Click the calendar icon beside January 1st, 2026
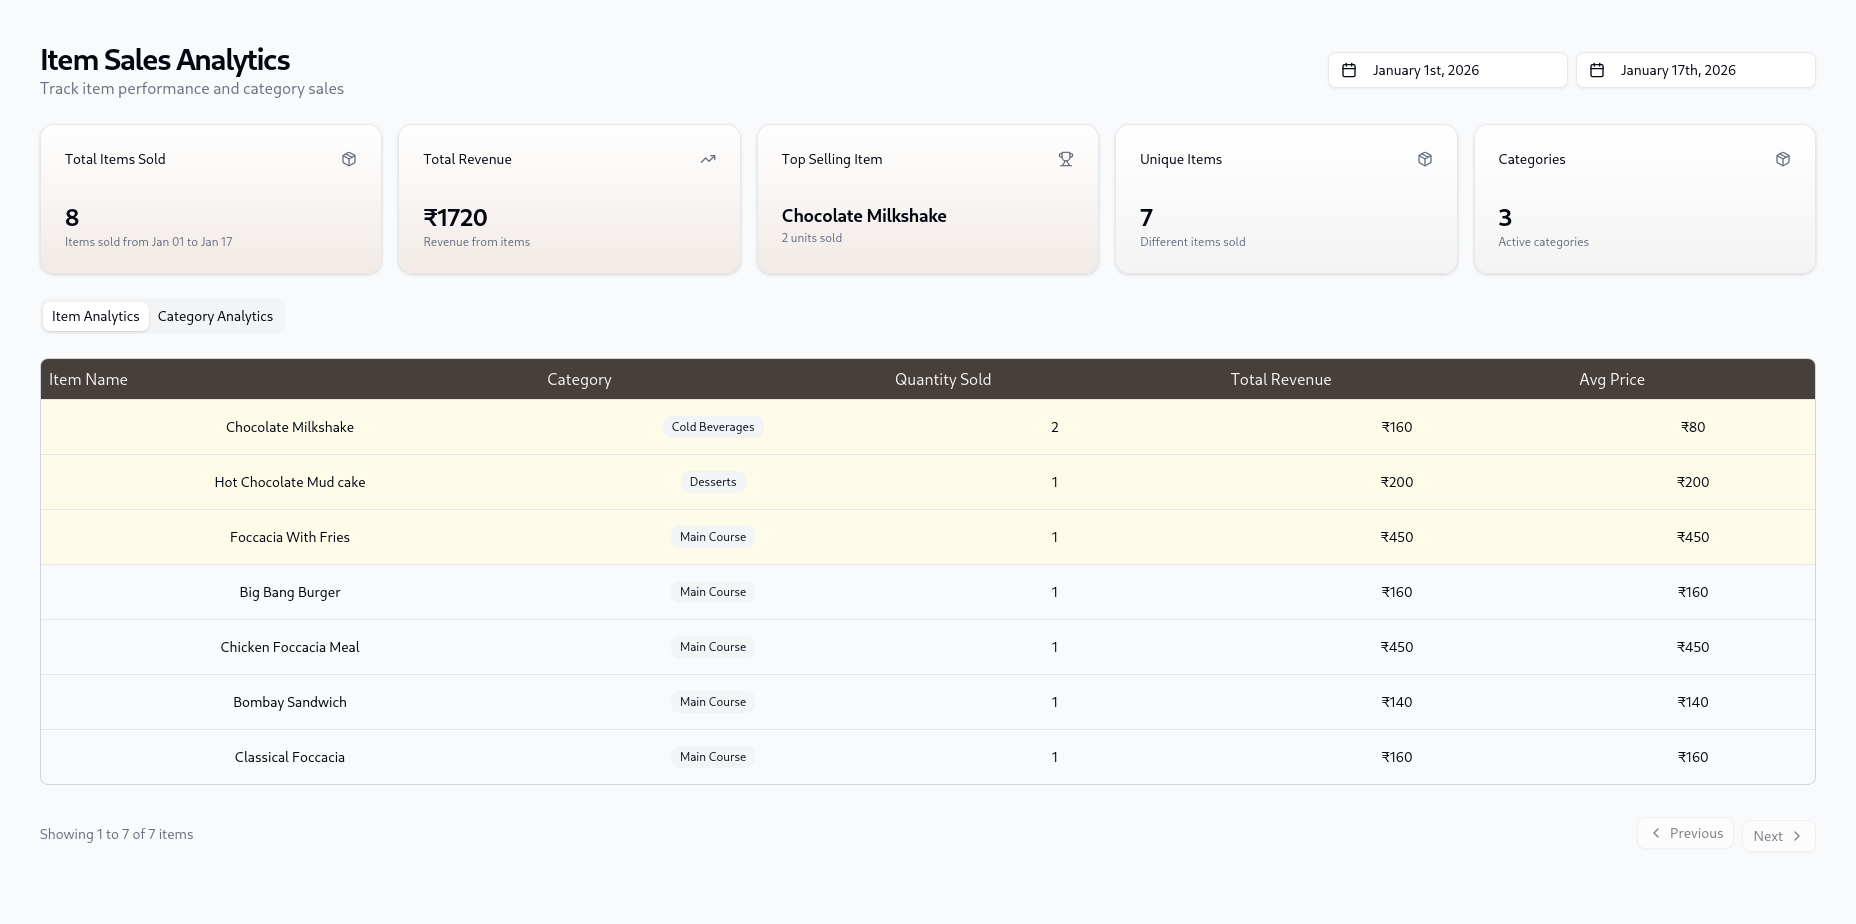 (1349, 70)
